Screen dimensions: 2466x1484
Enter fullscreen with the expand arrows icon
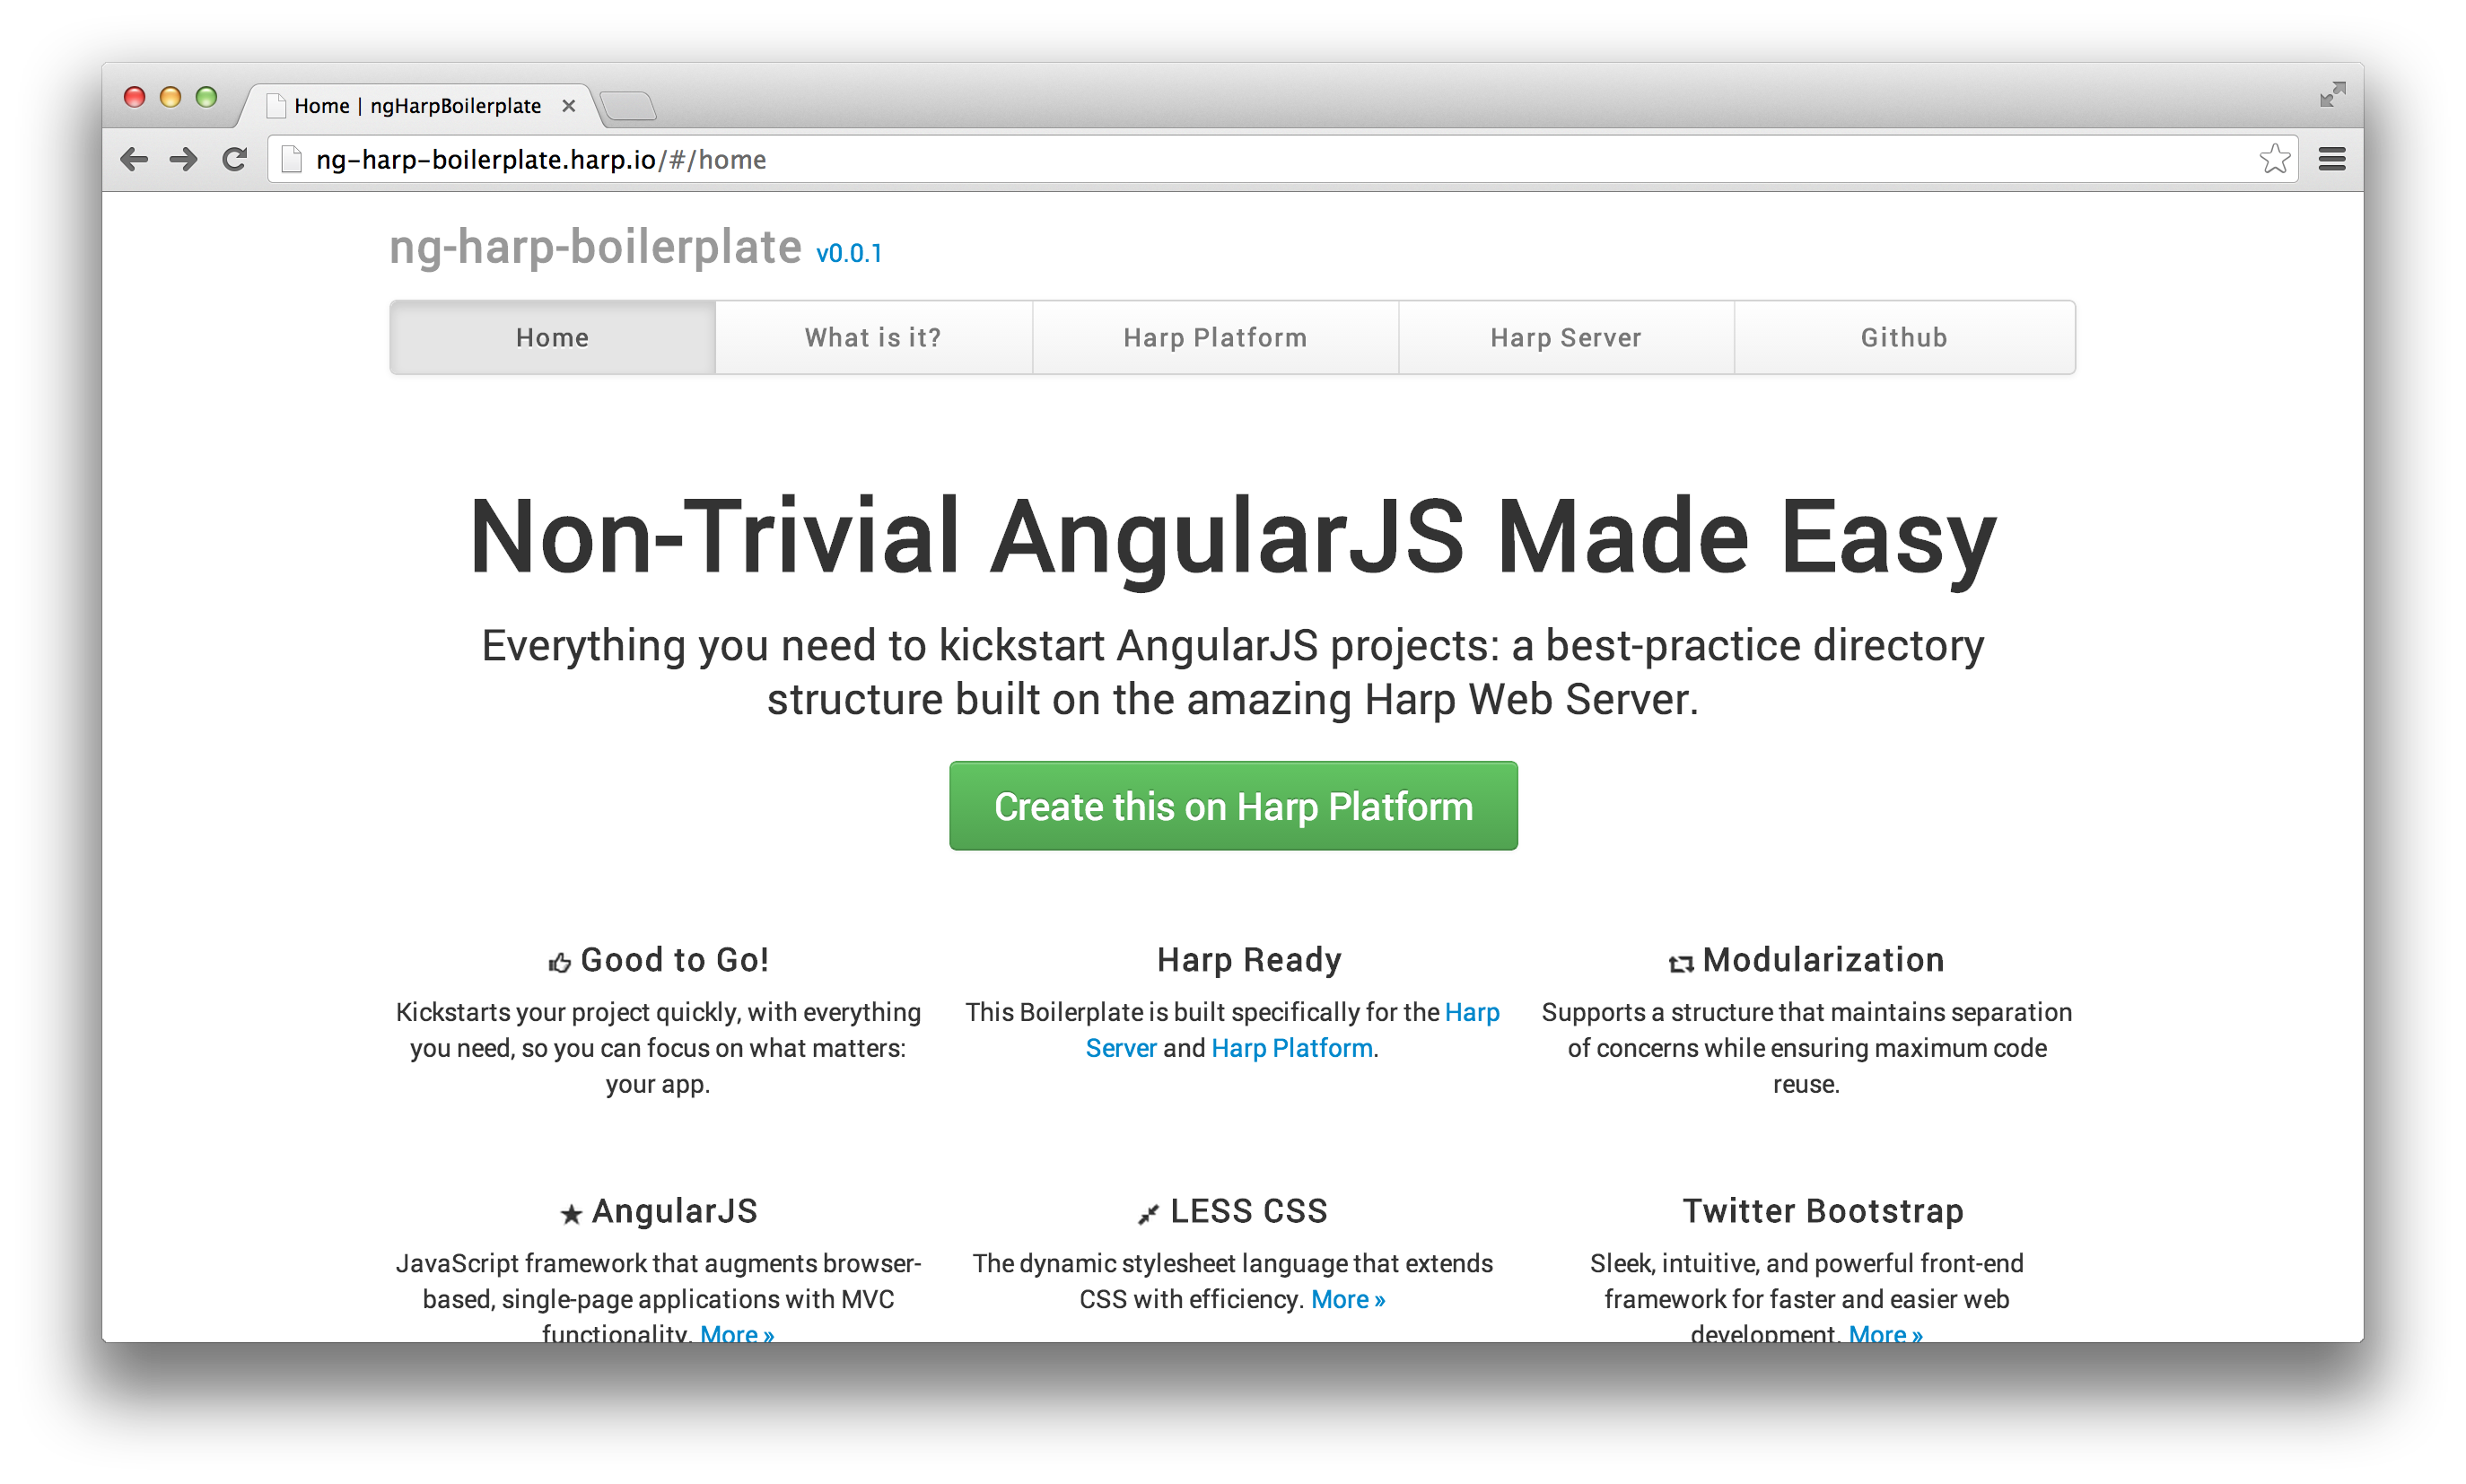[x=2332, y=94]
